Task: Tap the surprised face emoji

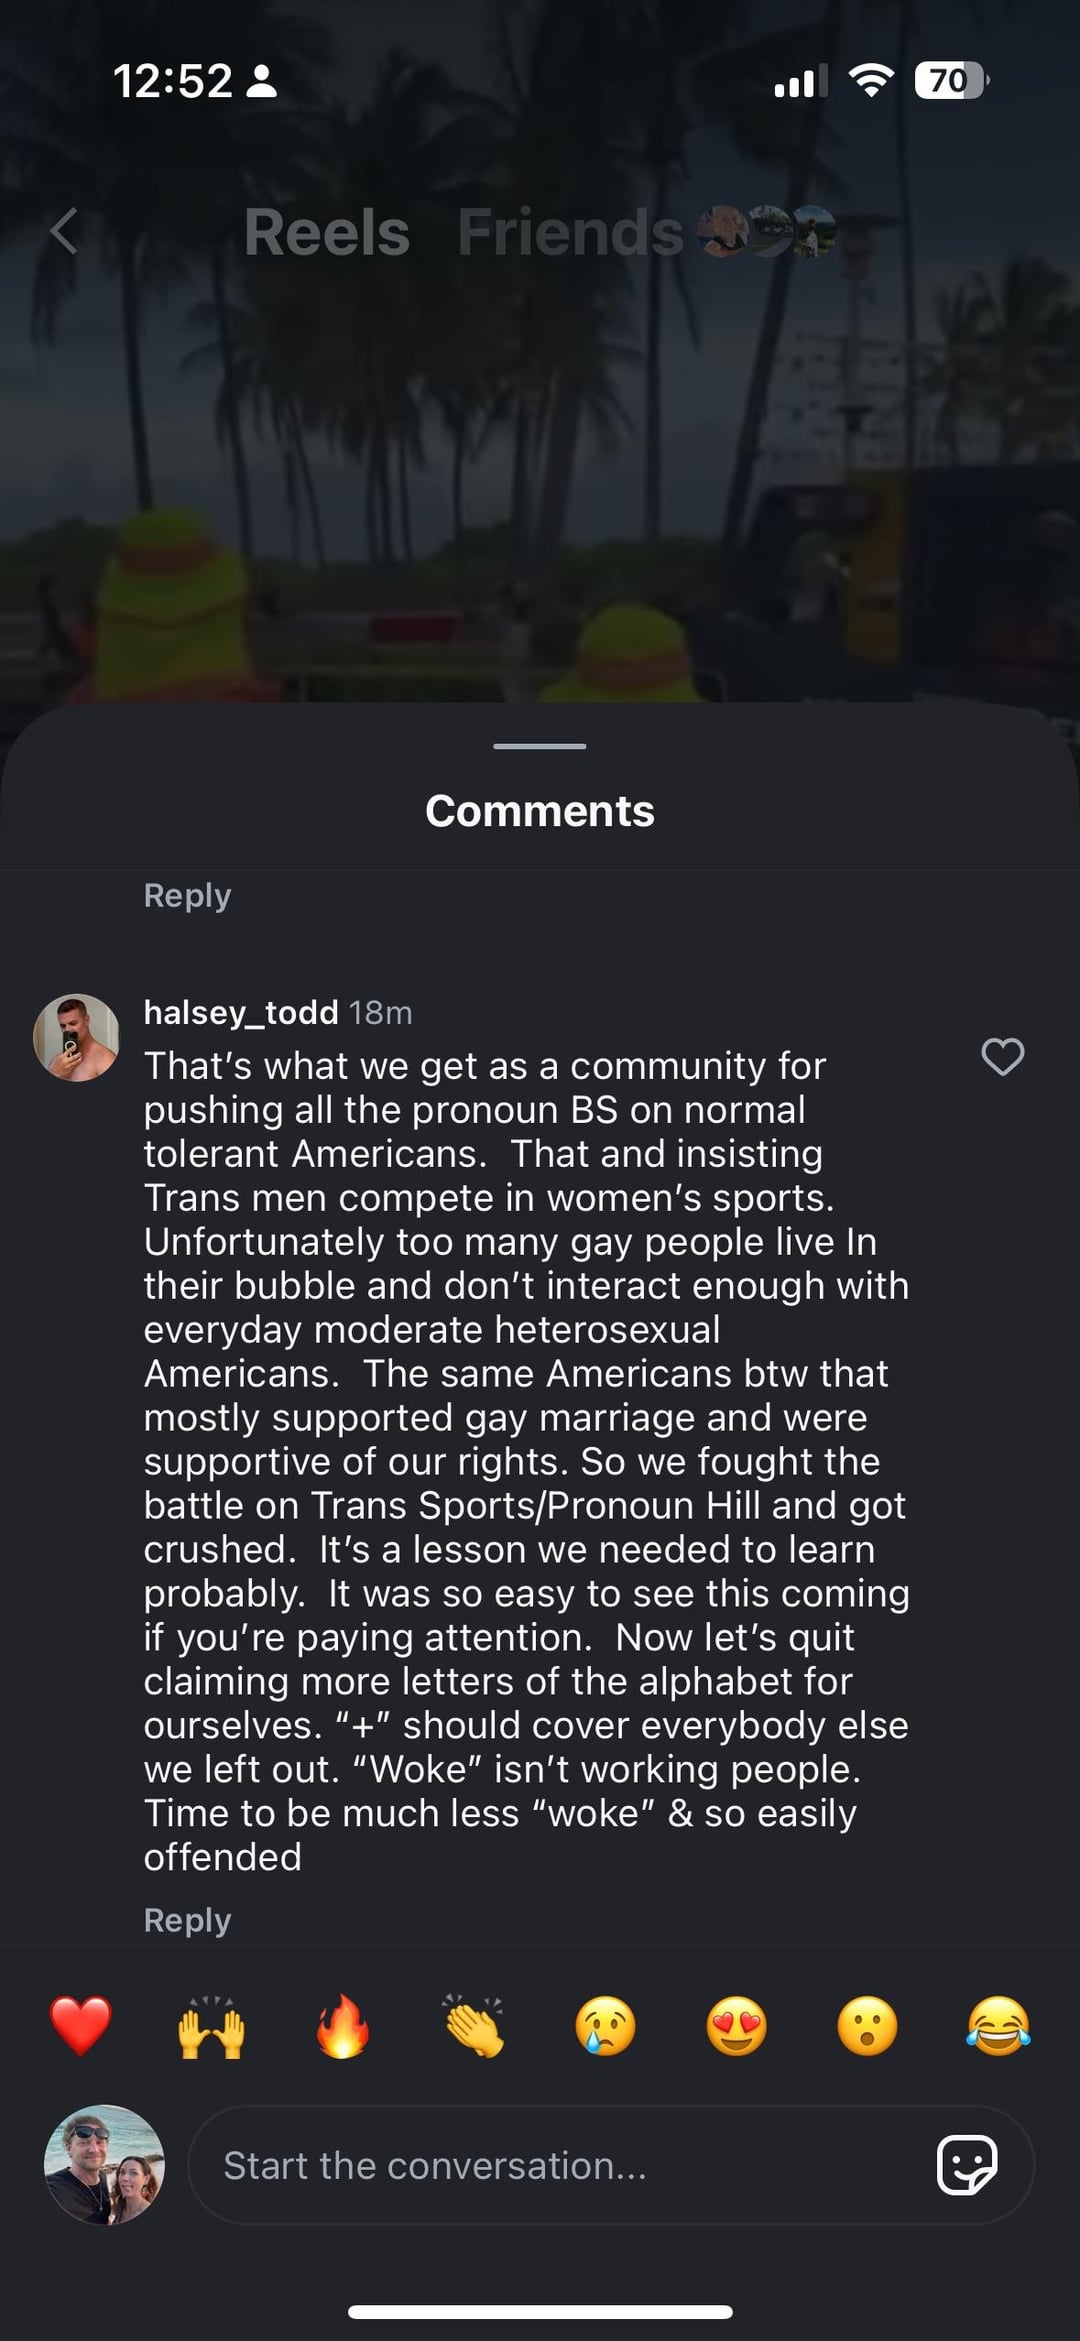Action: [x=867, y=2026]
